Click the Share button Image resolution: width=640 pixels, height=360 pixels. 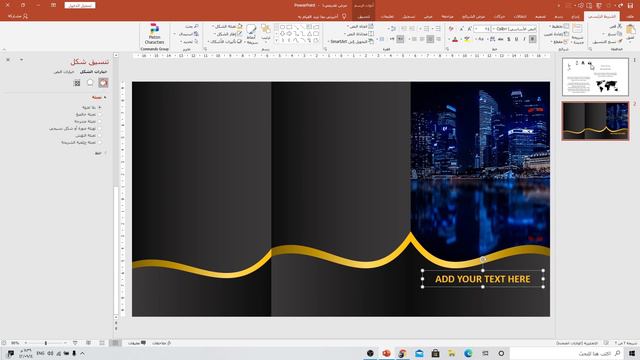[x=18, y=16]
